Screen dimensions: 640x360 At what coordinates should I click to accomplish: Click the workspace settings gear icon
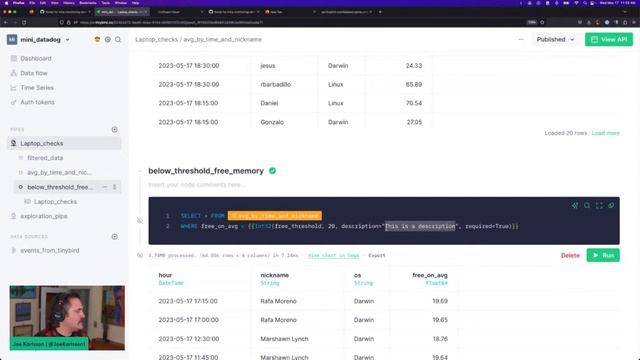(108, 40)
